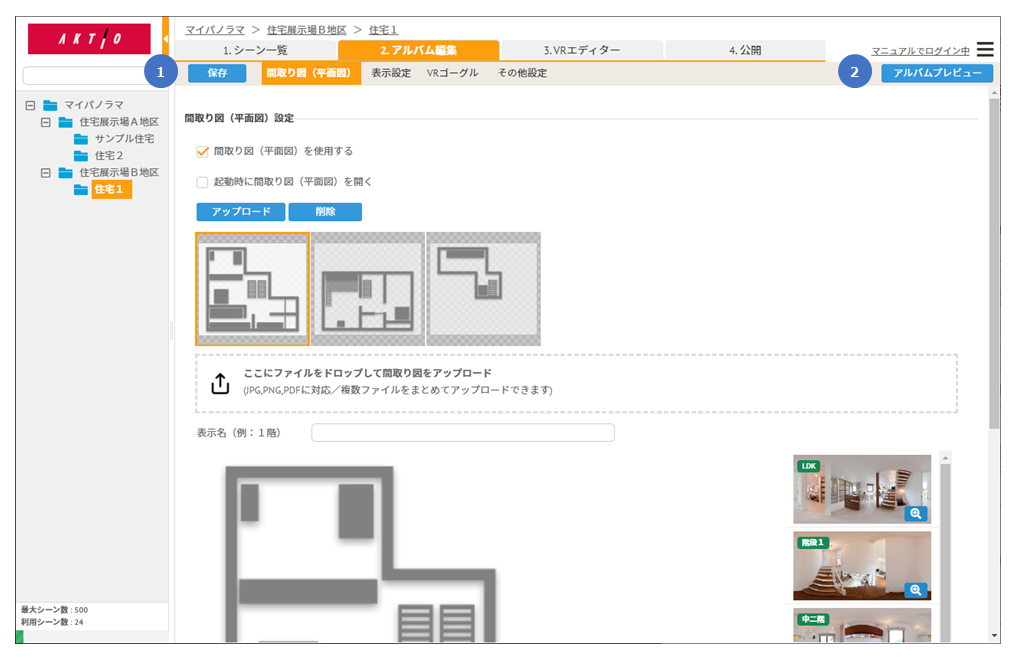Collapse the left sidebar panel arrow
The image size is (1019, 660).
[x=165, y=40]
